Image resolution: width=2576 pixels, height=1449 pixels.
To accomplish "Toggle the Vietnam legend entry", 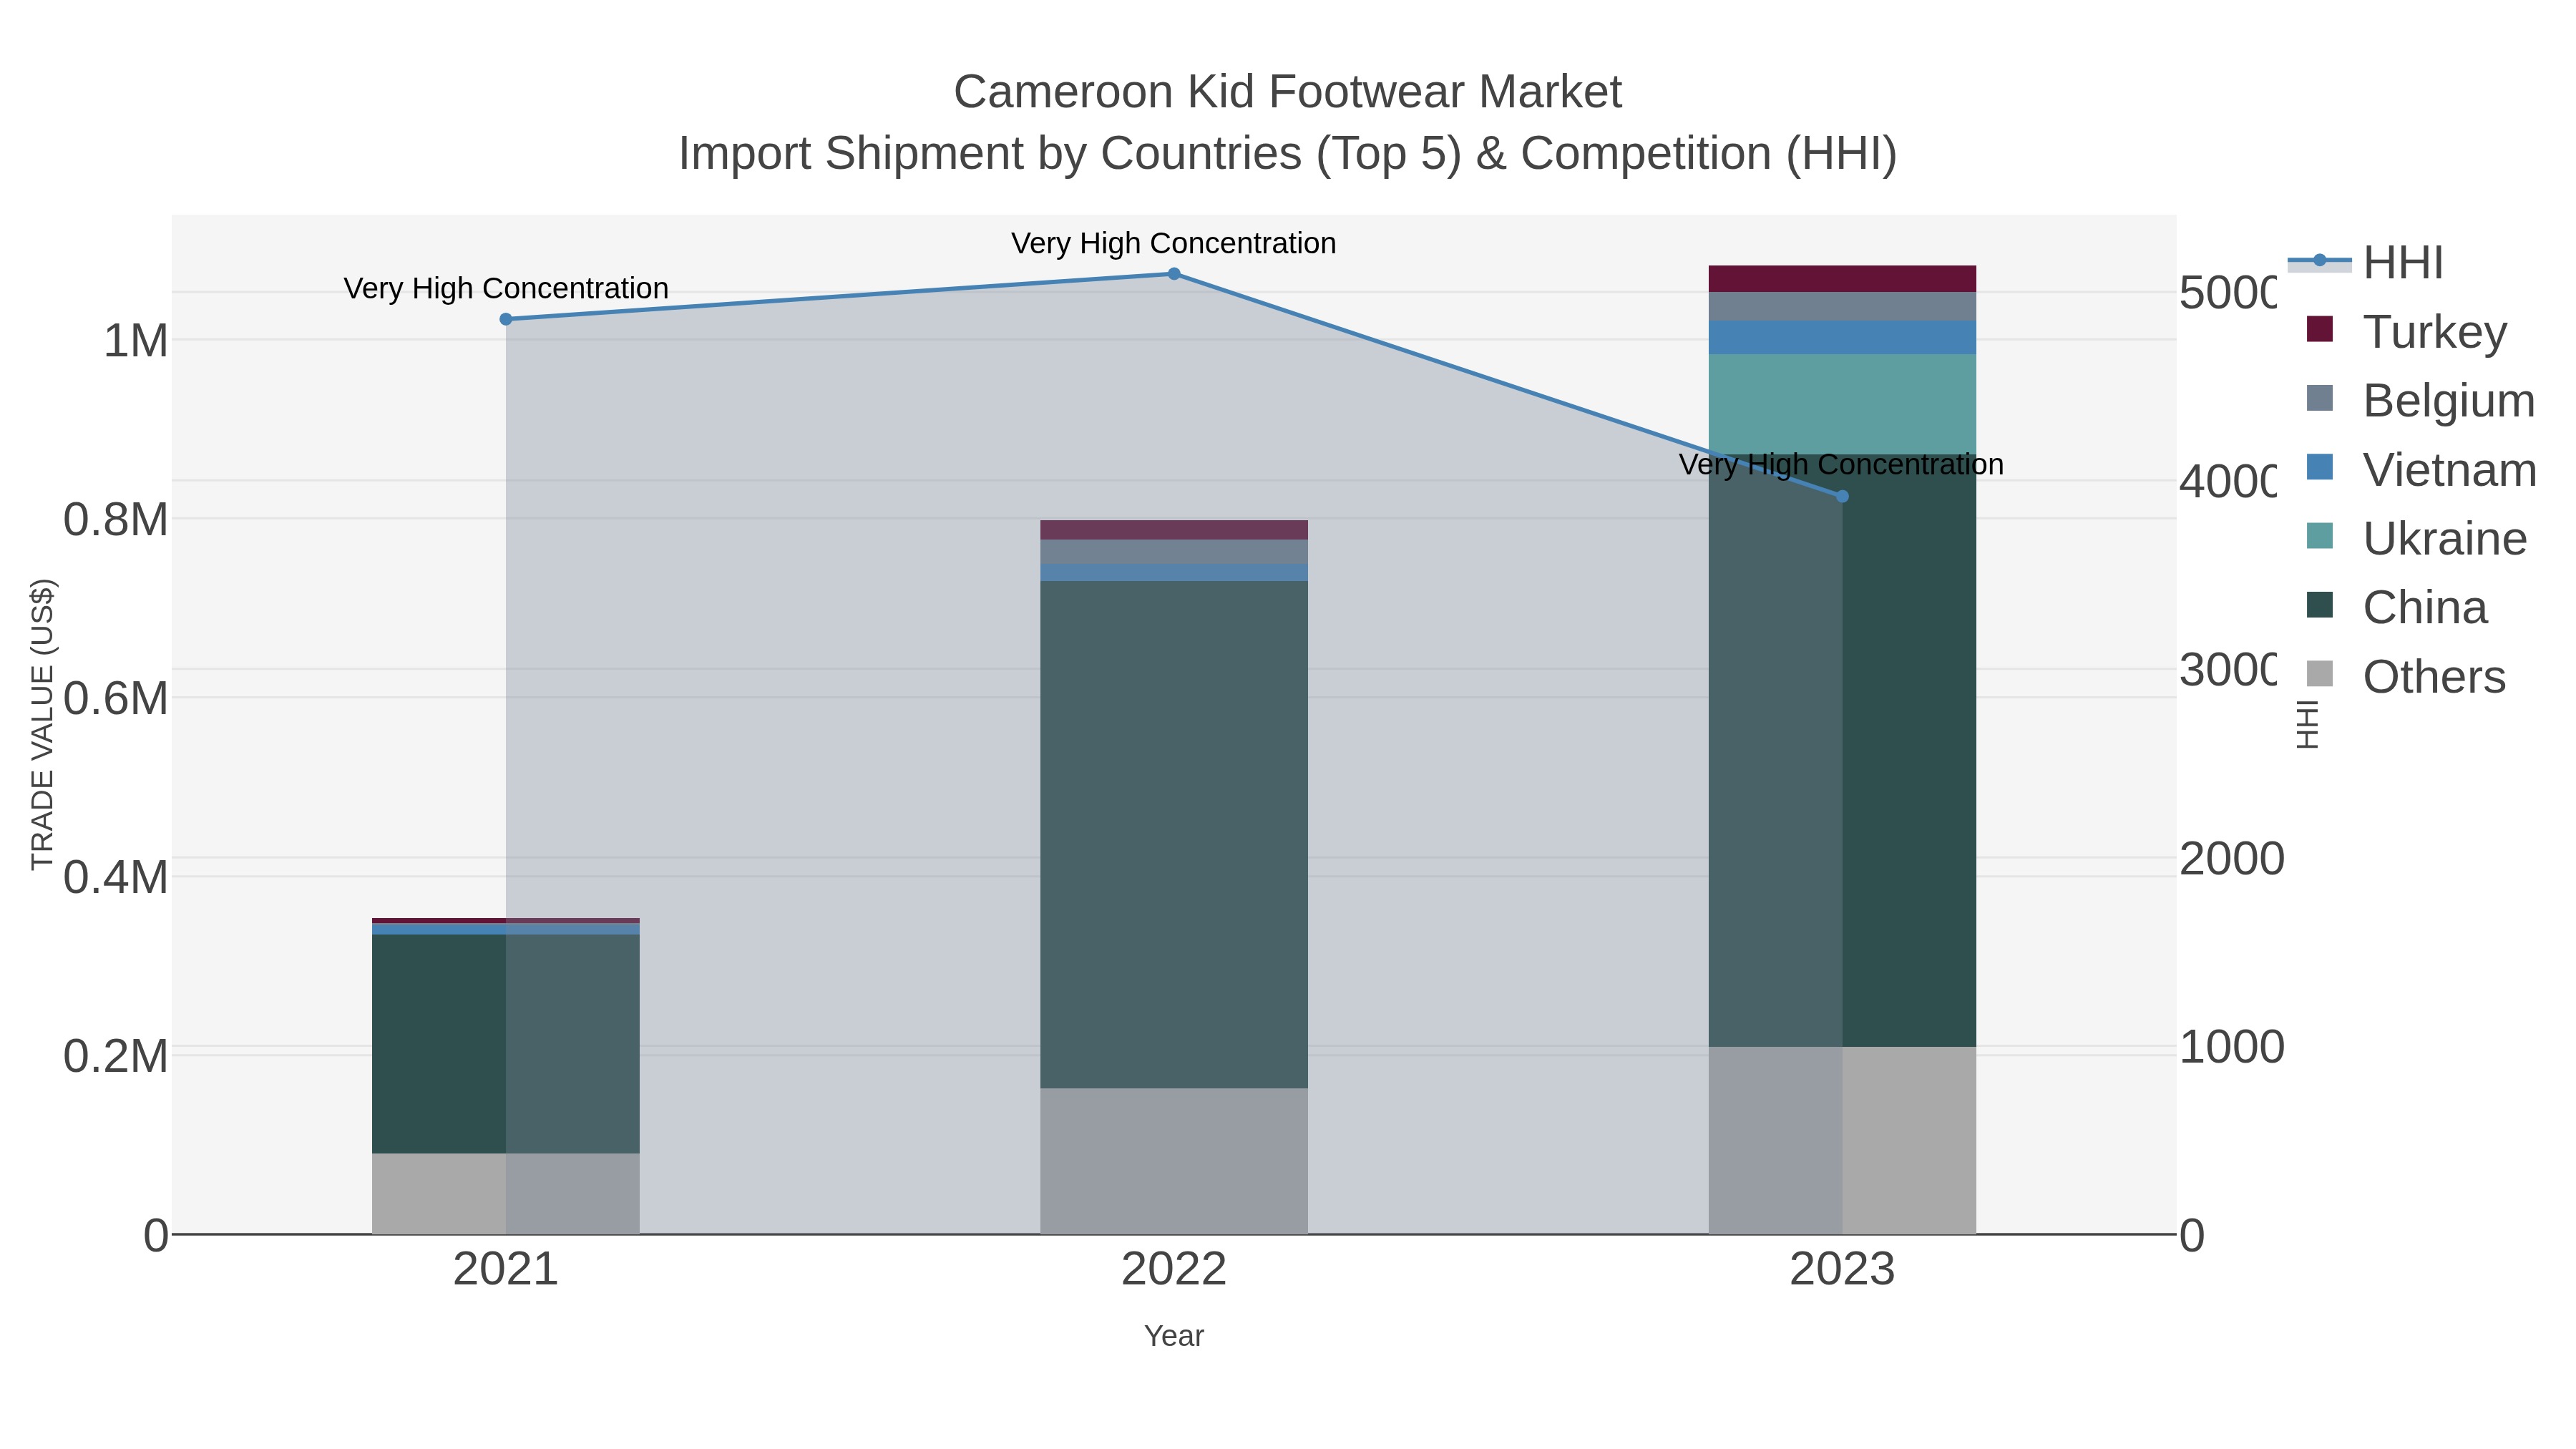I will (2421, 469).
